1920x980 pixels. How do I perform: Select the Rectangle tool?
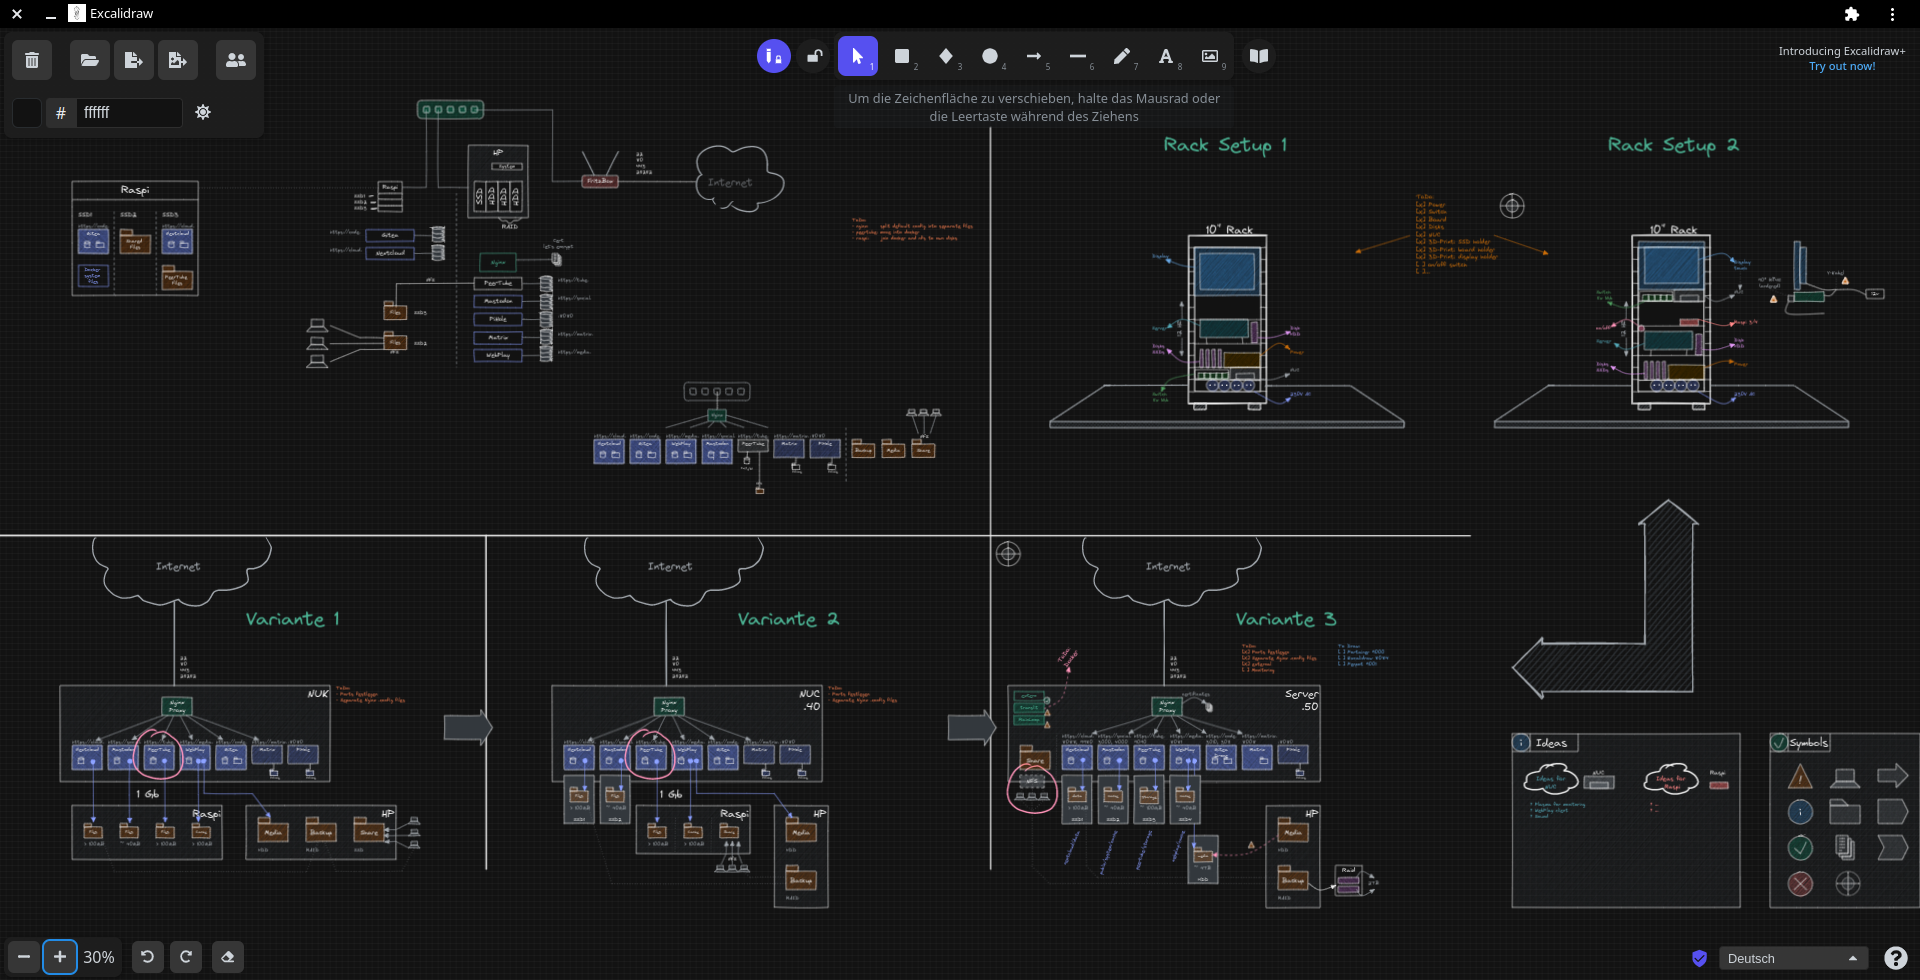[902, 56]
